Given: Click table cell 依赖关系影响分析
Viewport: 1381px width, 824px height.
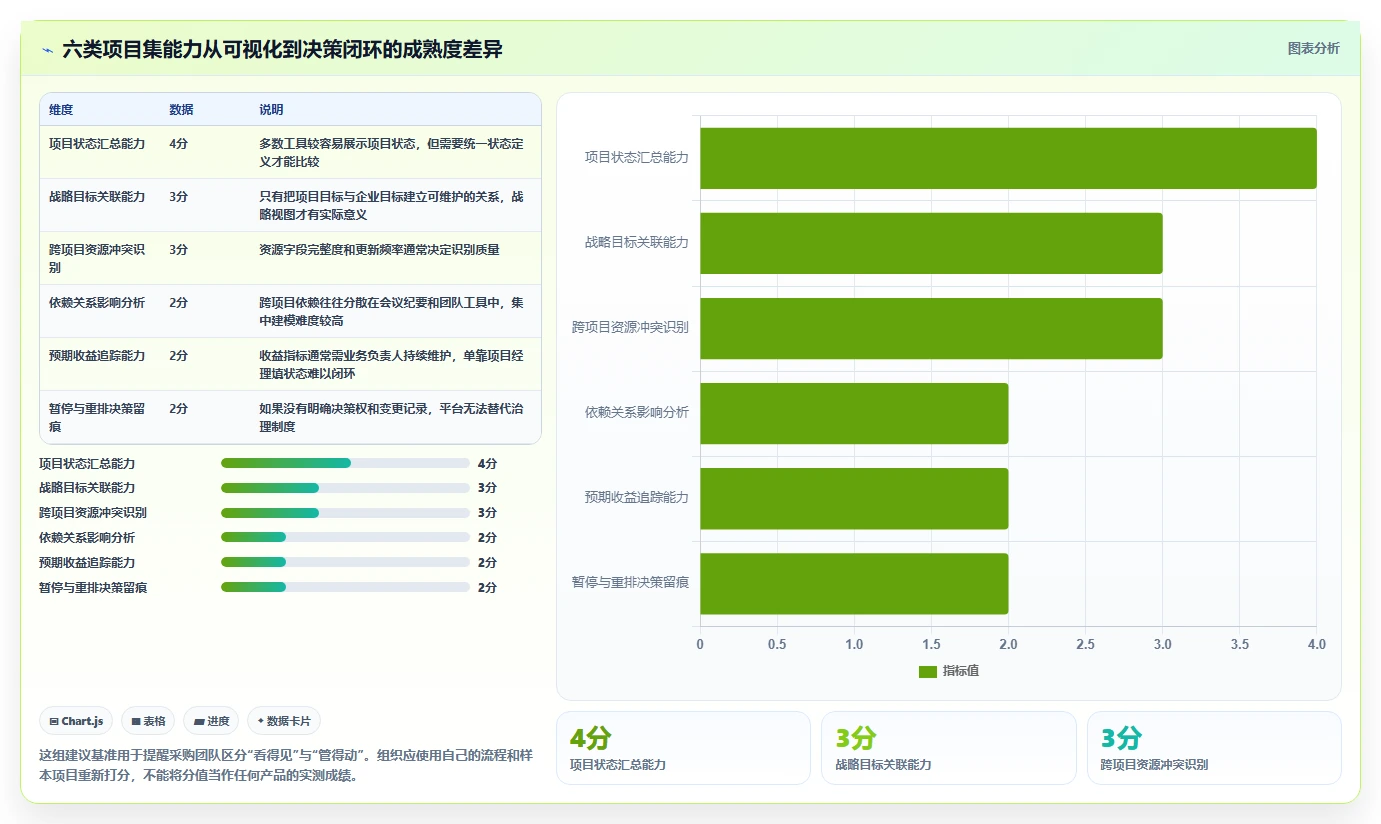Looking at the screenshot, I should click(x=97, y=303).
